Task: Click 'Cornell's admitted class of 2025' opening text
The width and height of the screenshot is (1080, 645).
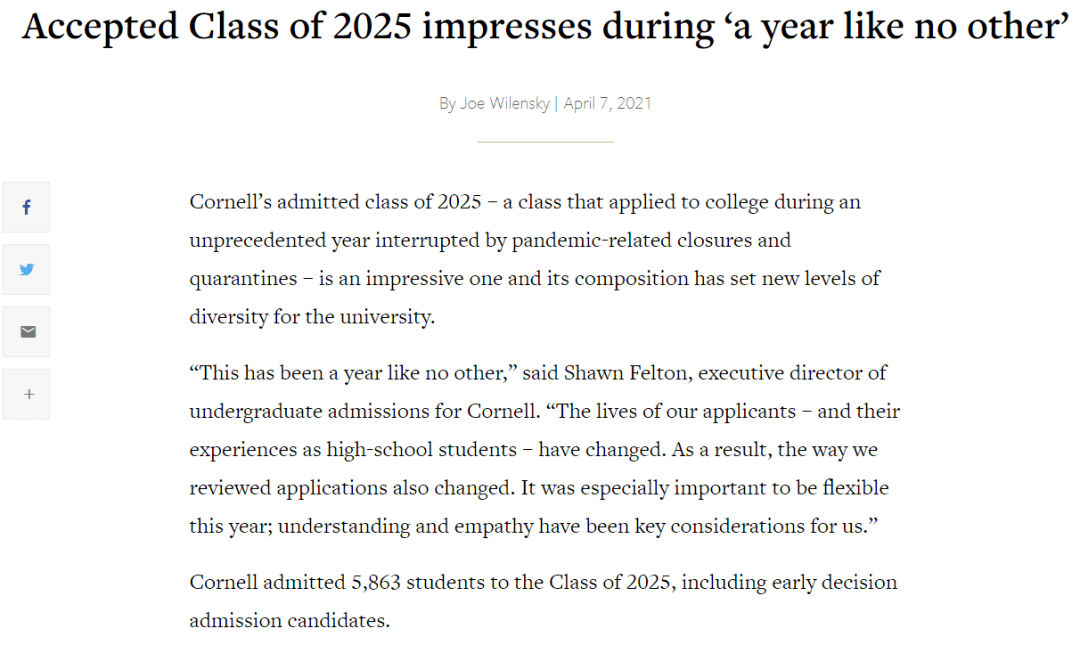Action: [335, 202]
